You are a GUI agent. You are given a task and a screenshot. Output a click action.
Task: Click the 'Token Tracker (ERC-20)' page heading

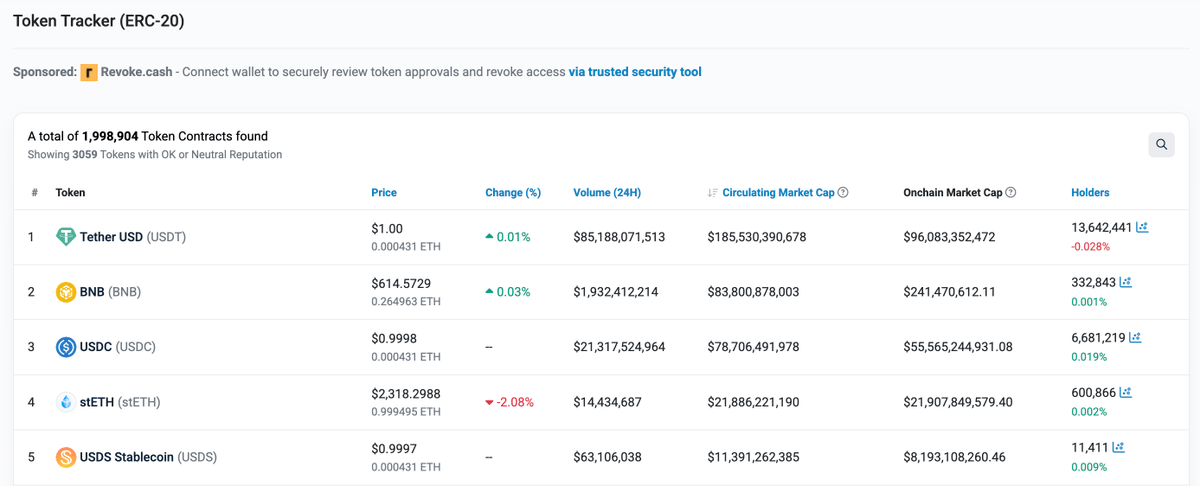tap(98, 21)
